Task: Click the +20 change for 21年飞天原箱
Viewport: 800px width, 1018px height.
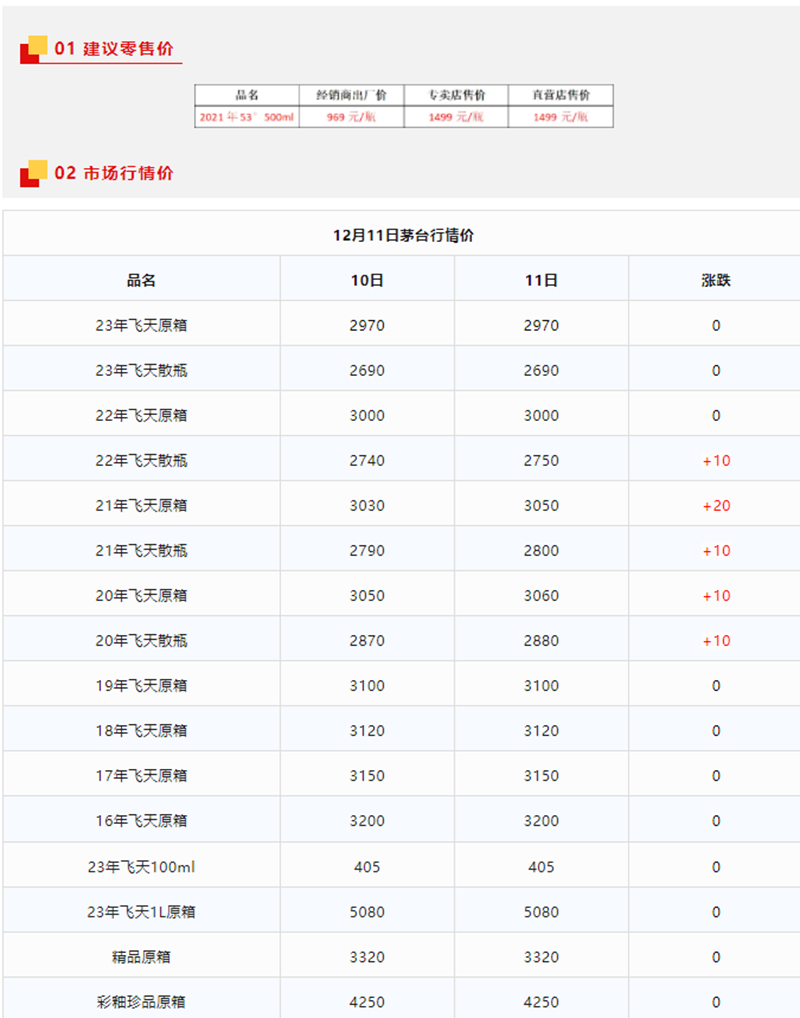Action: [716, 506]
